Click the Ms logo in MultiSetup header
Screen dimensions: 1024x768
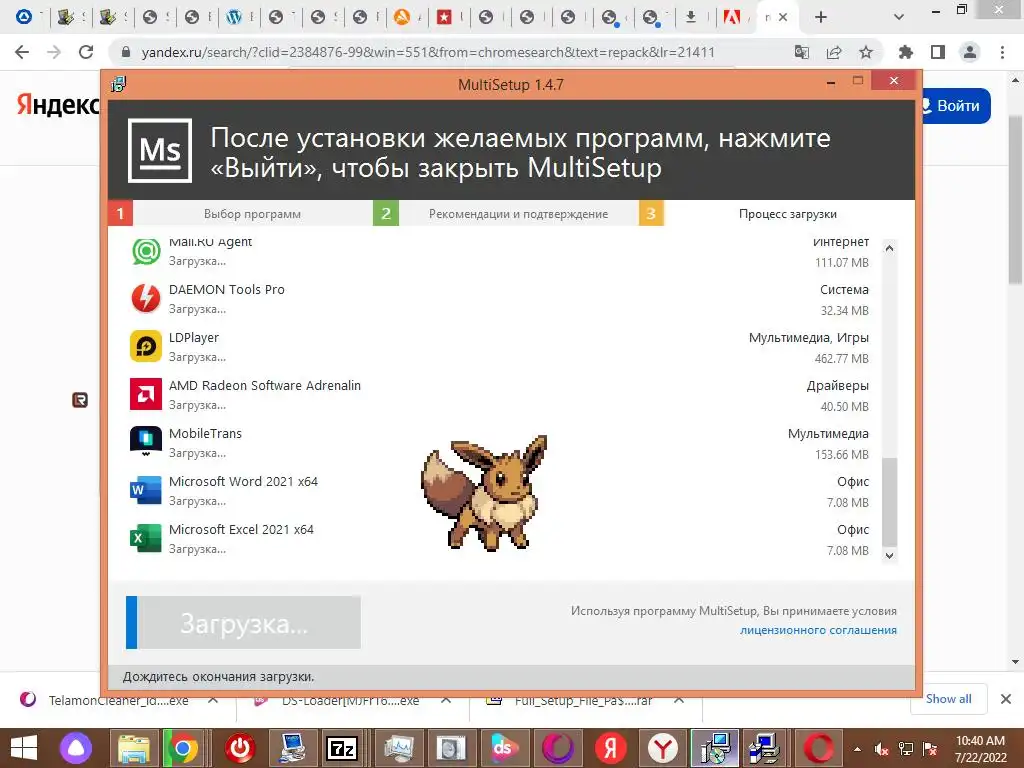click(x=160, y=150)
